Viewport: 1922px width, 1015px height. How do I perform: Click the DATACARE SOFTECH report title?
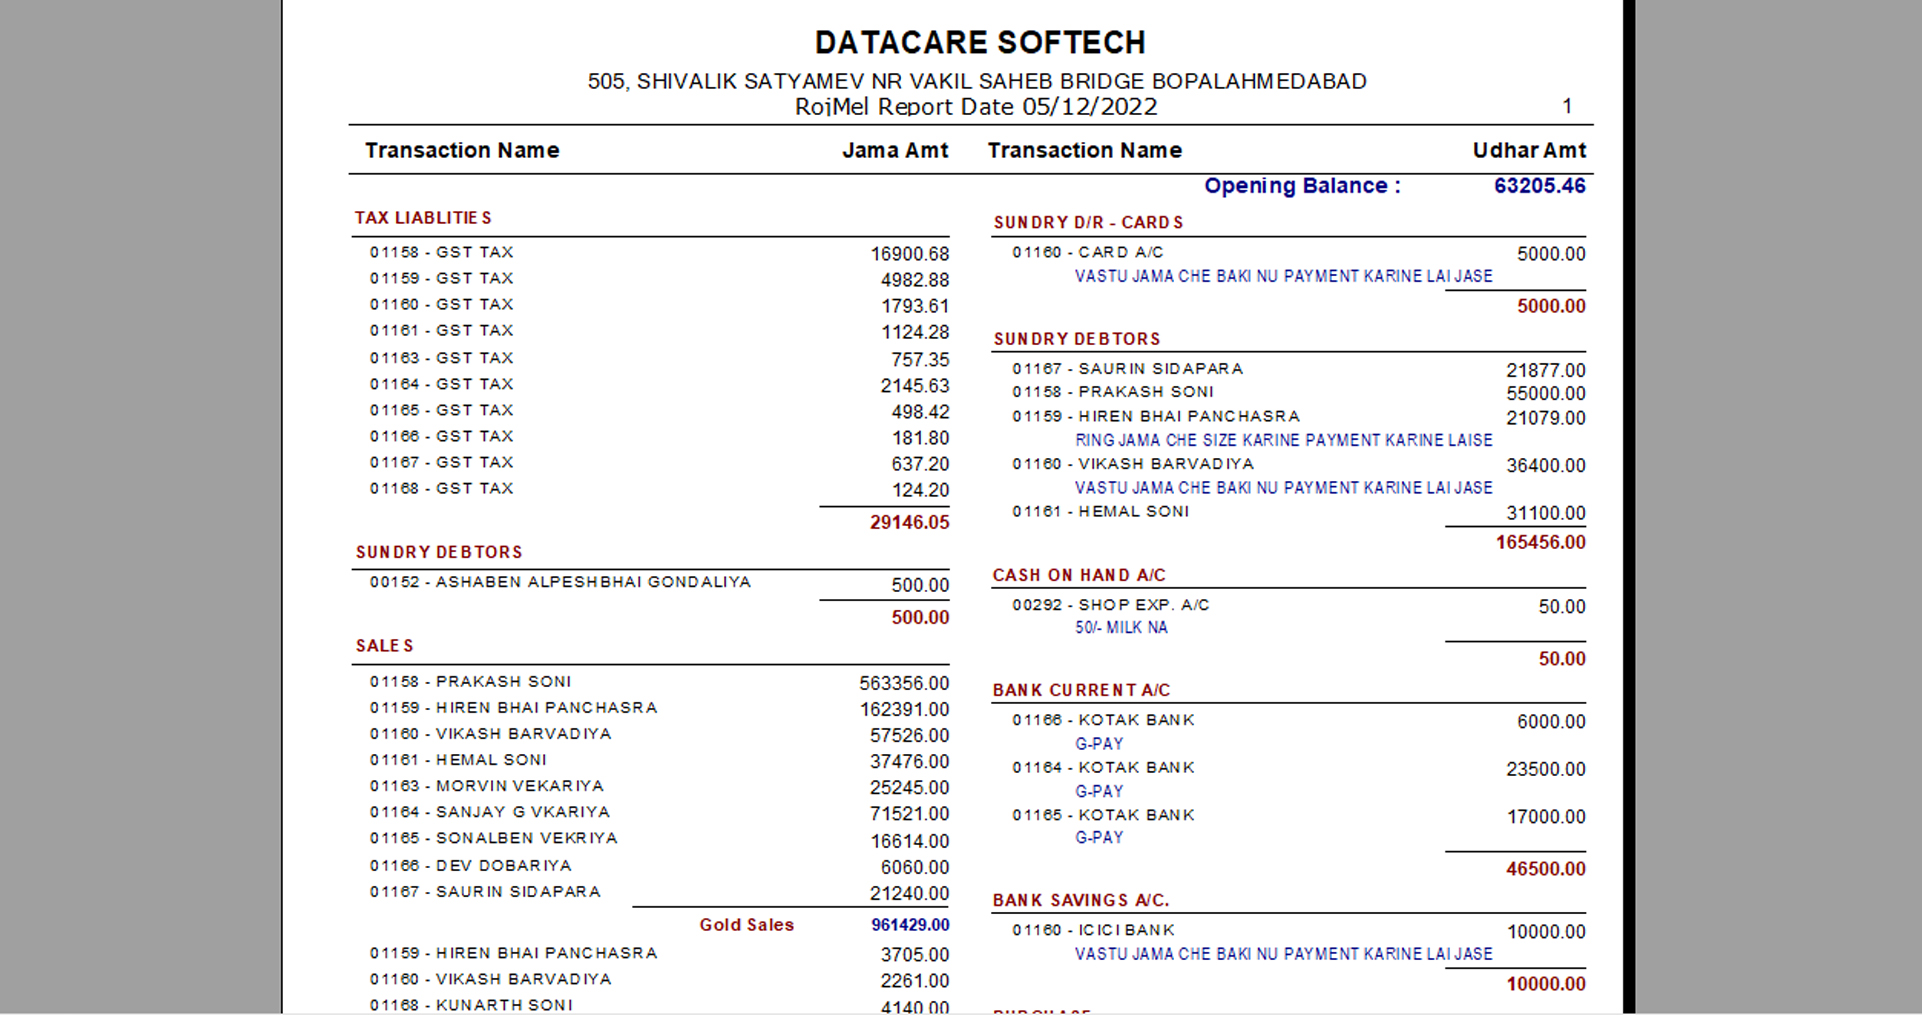980,42
